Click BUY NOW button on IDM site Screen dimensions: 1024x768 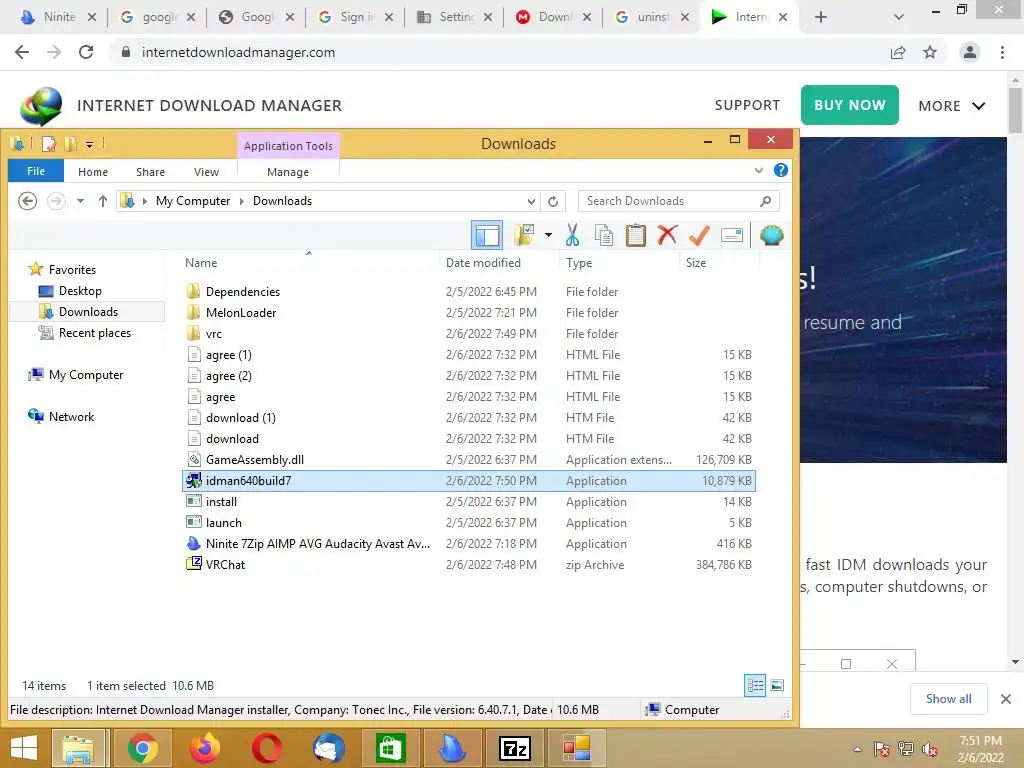(x=850, y=105)
